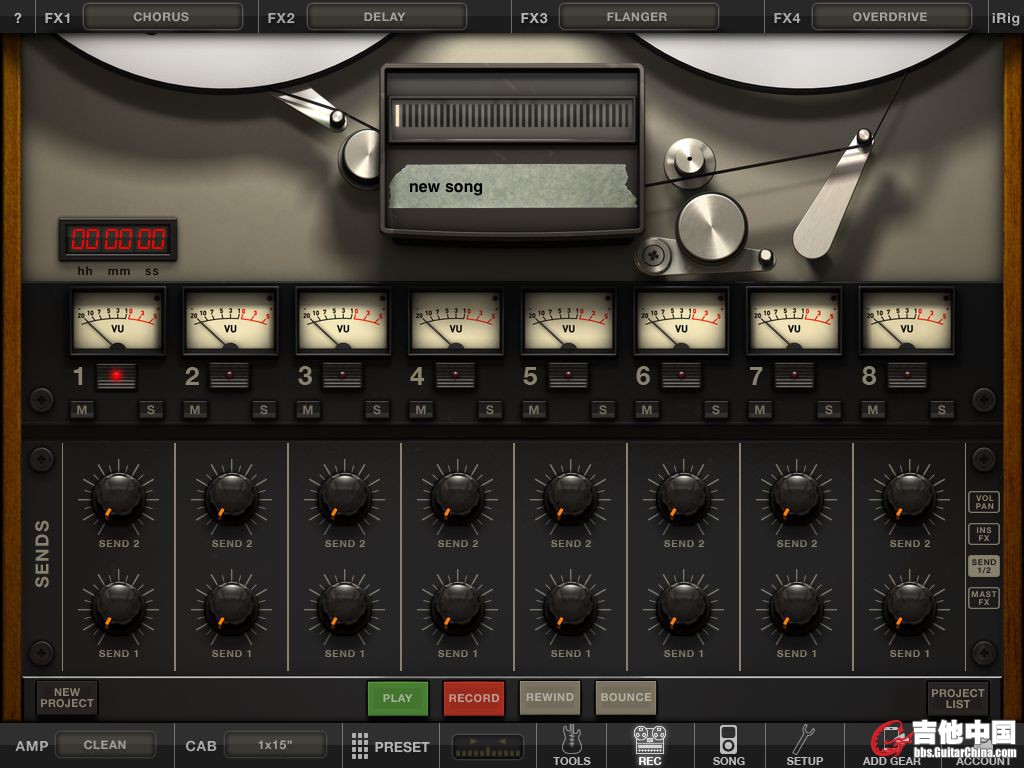Click track 1 Send 2 knob
The width and height of the screenshot is (1024, 768).
coord(118,499)
